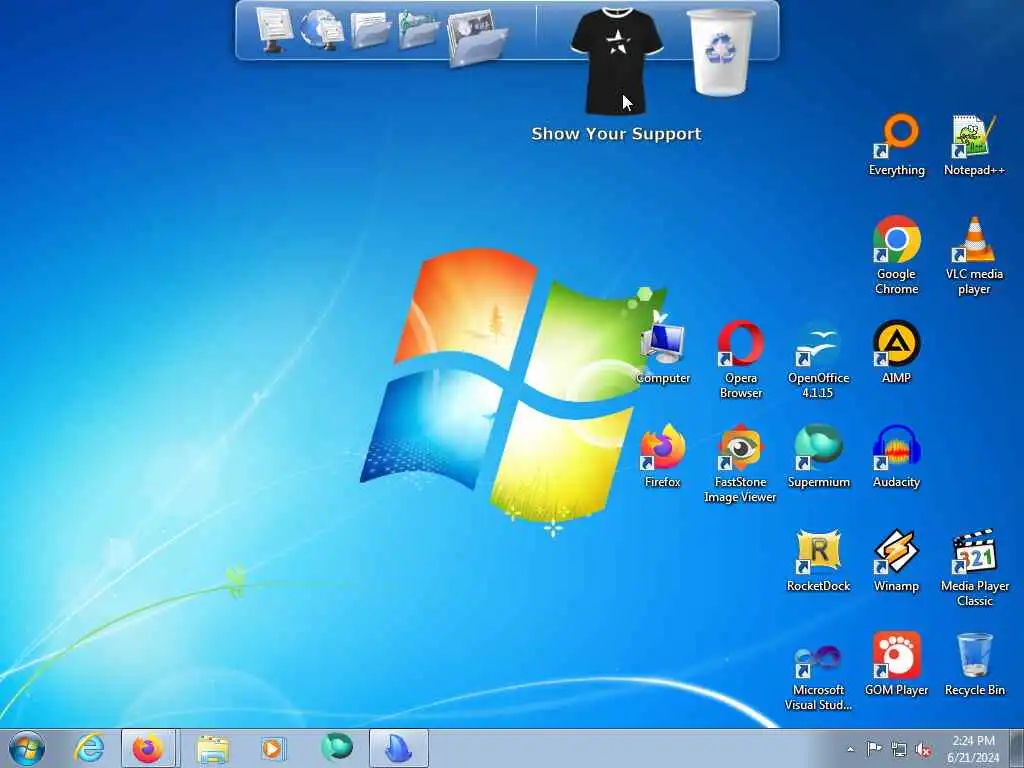Open Network globe icon in RocketDock
The height and width of the screenshot is (768, 1024).
tap(322, 30)
